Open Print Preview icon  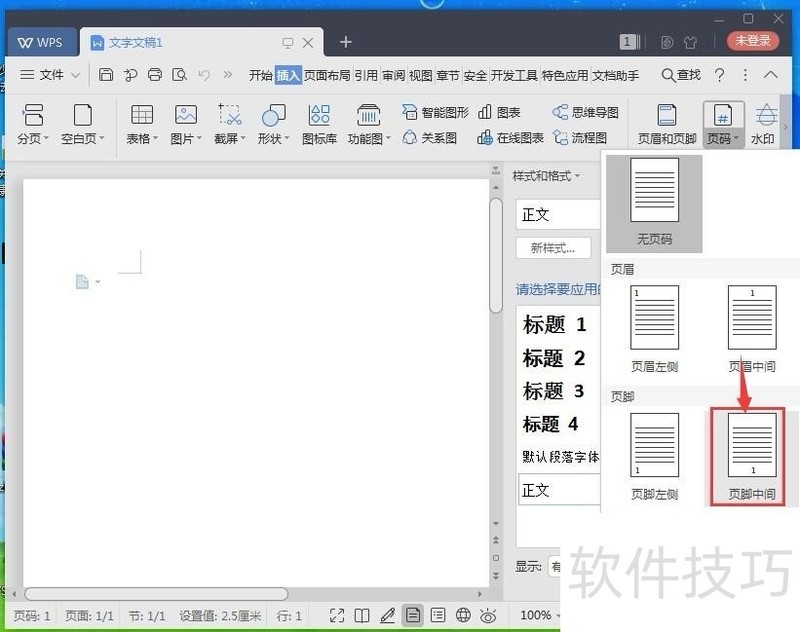click(x=180, y=75)
